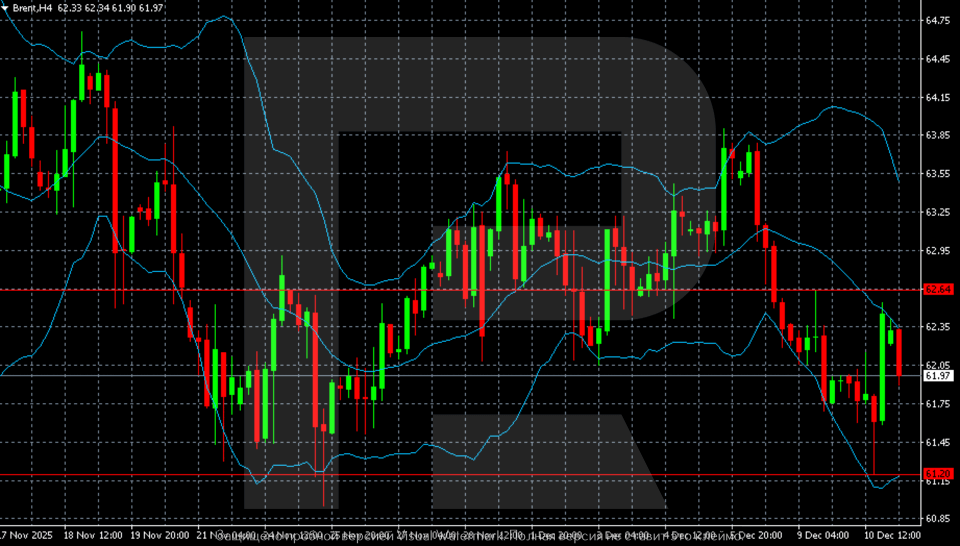960x546 pixels.
Task: Click the 60.85 price scale label
Action: (937, 519)
